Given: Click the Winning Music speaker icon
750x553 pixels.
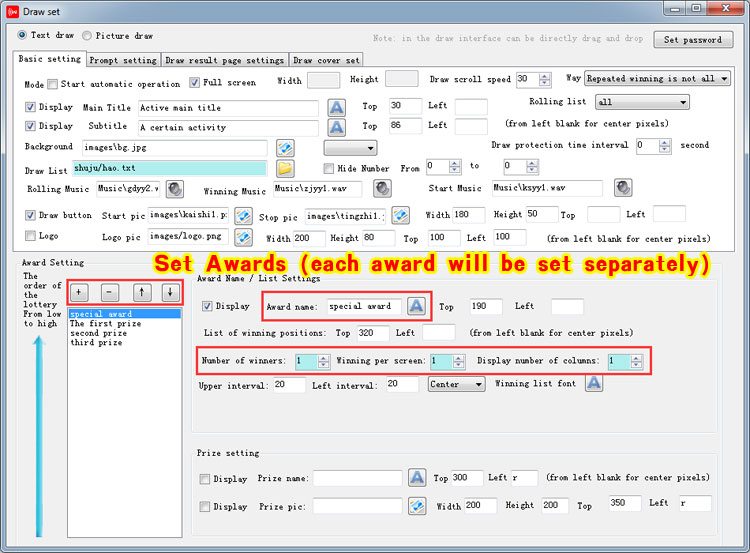Looking at the screenshot, I should coord(382,188).
